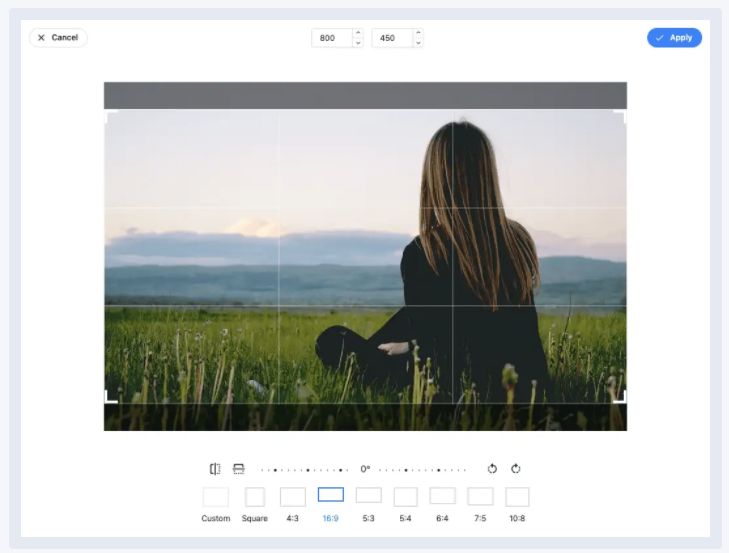Click the top-left crop corner handle
Viewport: 729px width, 553px height.
click(x=111, y=116)
